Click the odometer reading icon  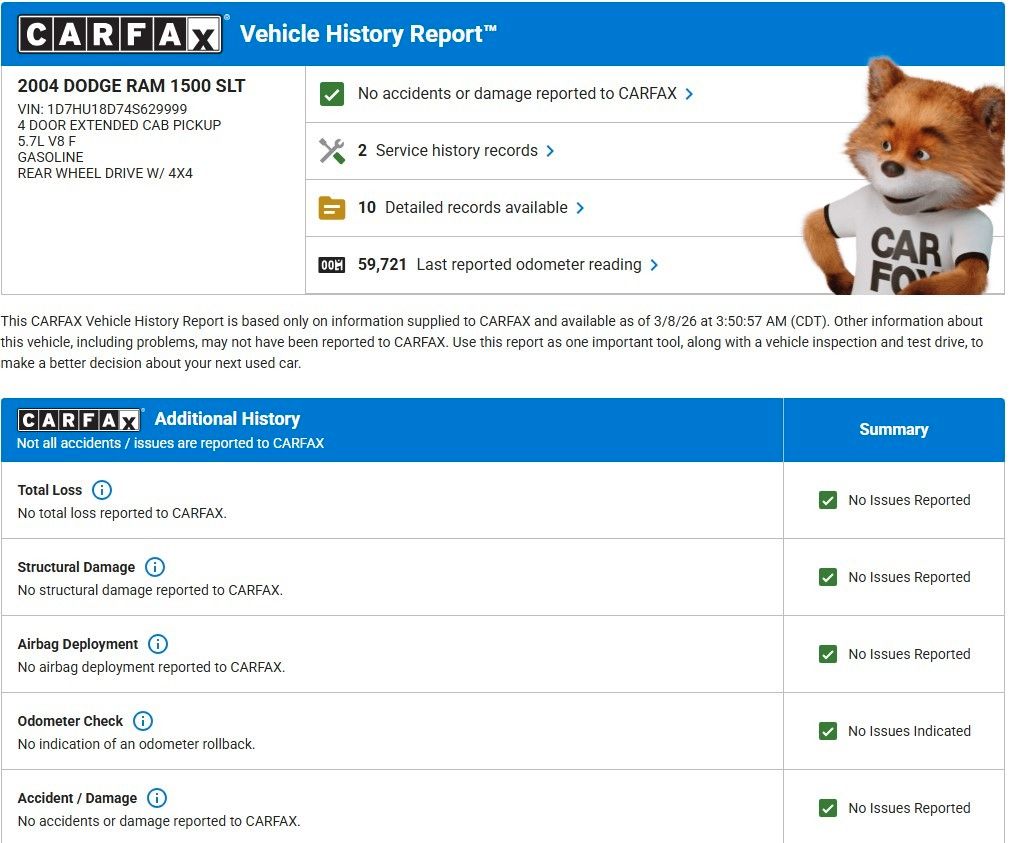tap(332, 265)
